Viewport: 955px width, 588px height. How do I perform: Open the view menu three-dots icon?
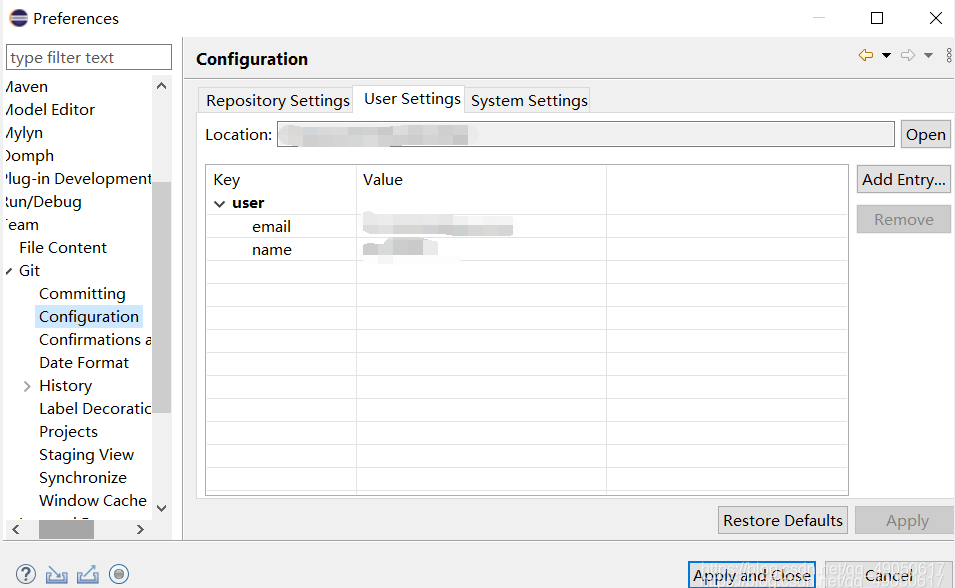[949, 55]
